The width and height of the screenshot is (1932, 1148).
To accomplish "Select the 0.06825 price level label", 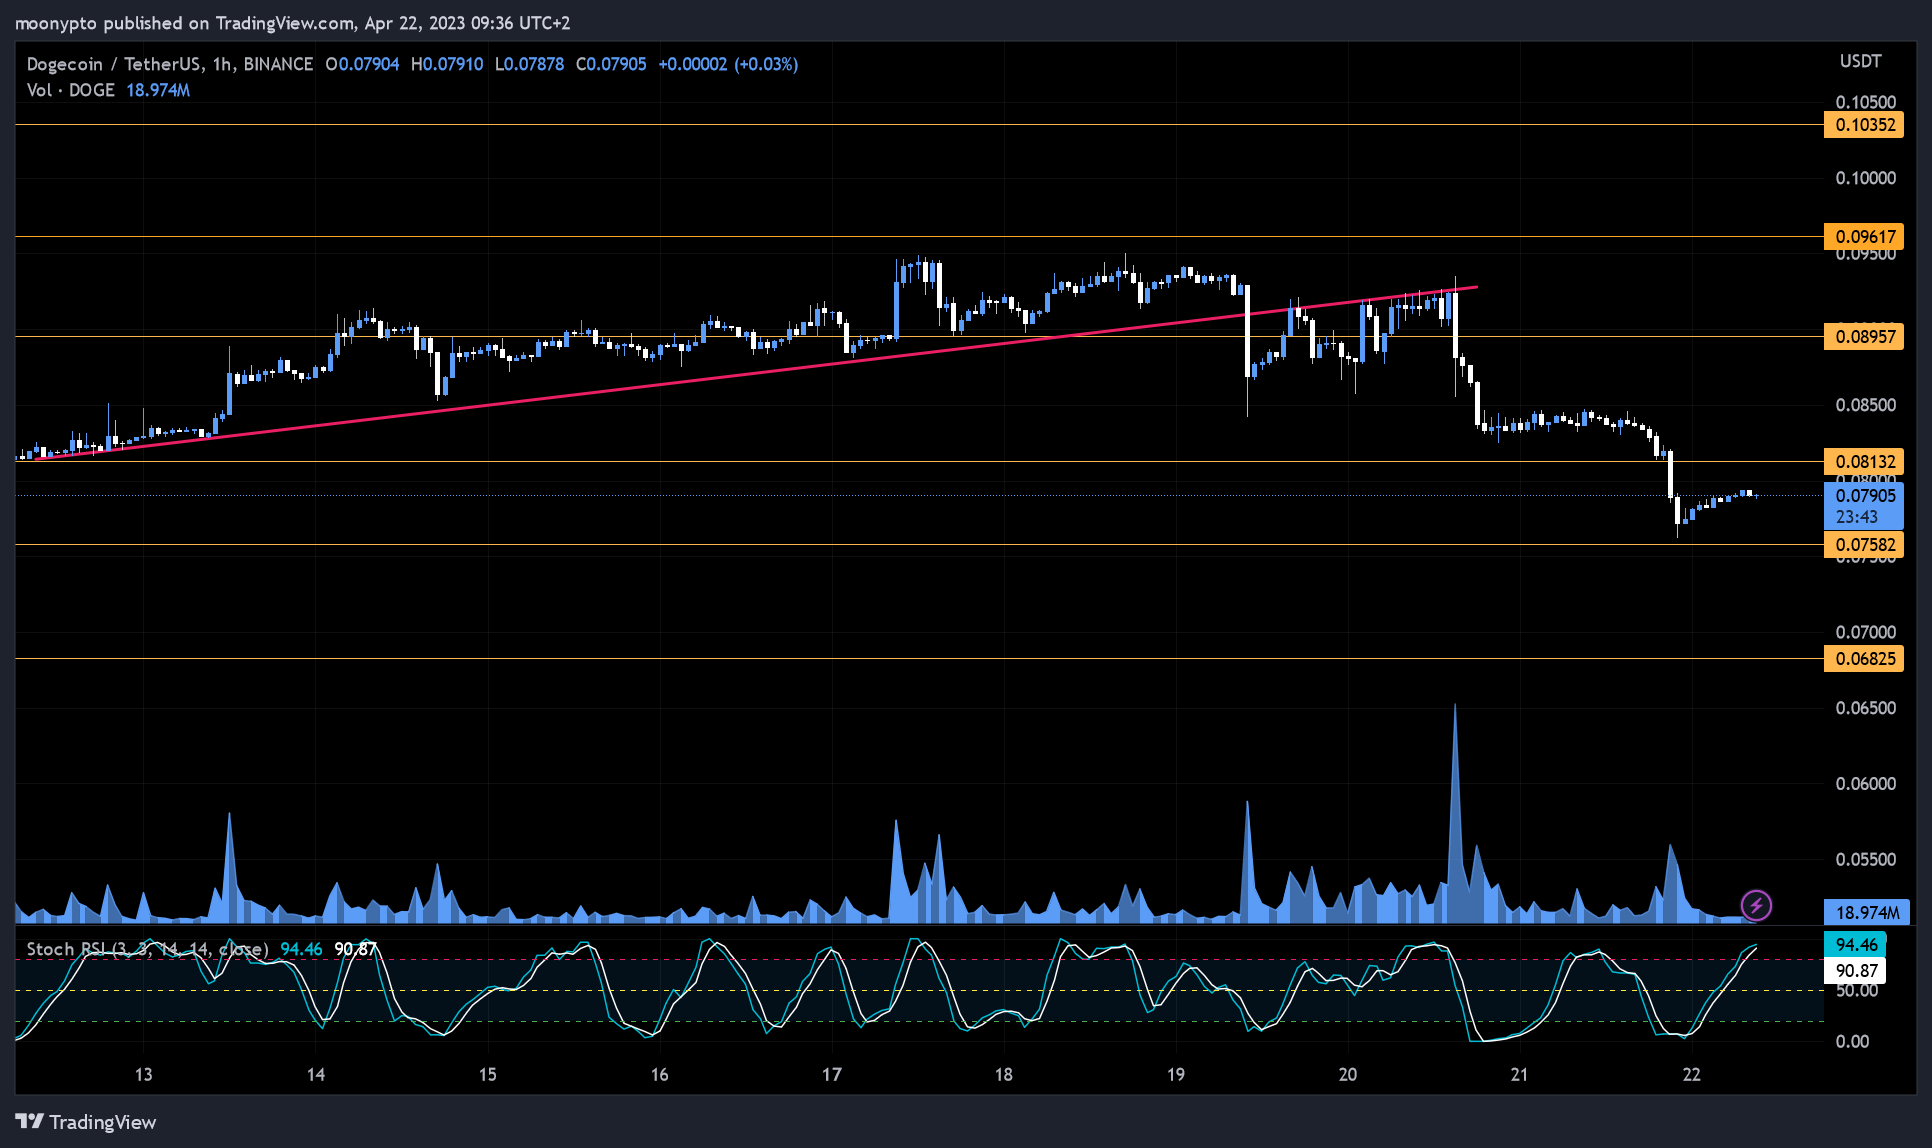I will pyautogui.click(x=1864, y=659).
